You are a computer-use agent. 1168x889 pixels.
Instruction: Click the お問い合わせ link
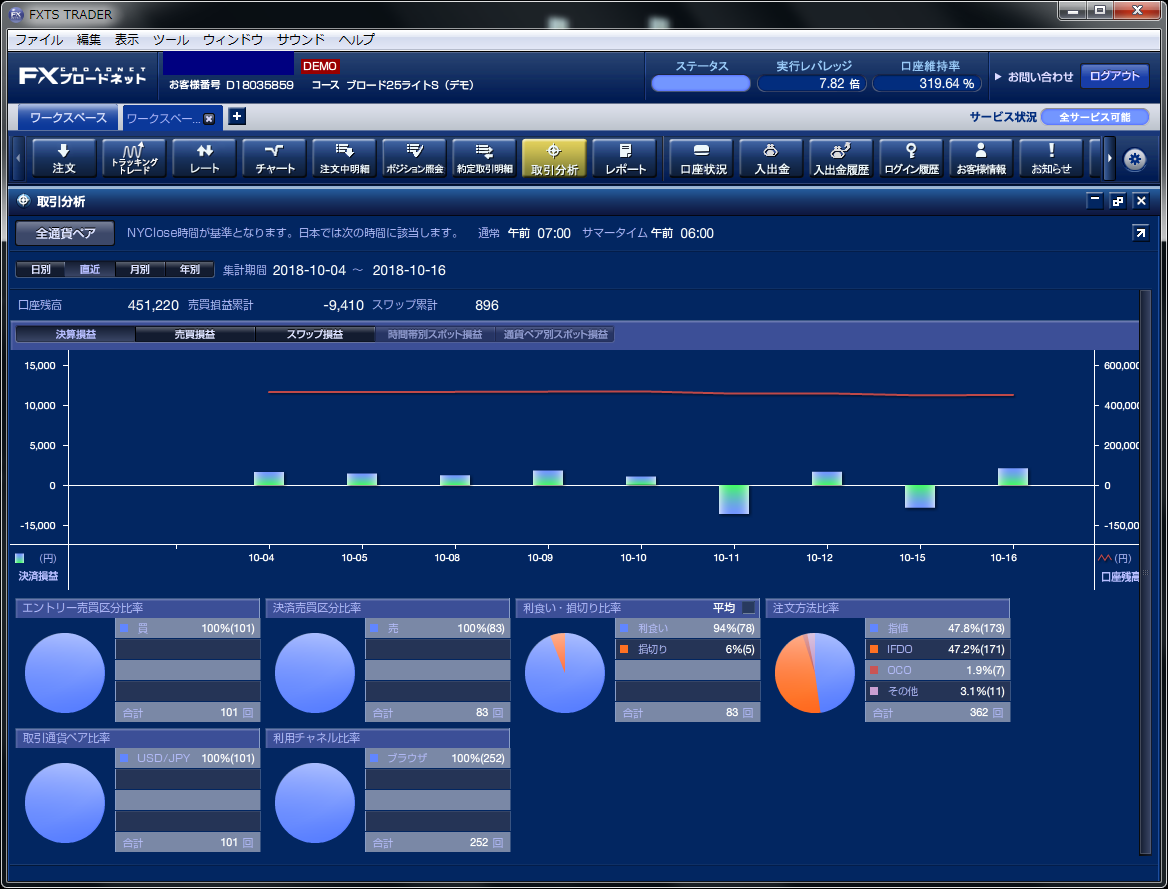click(x=1034, y=77)
